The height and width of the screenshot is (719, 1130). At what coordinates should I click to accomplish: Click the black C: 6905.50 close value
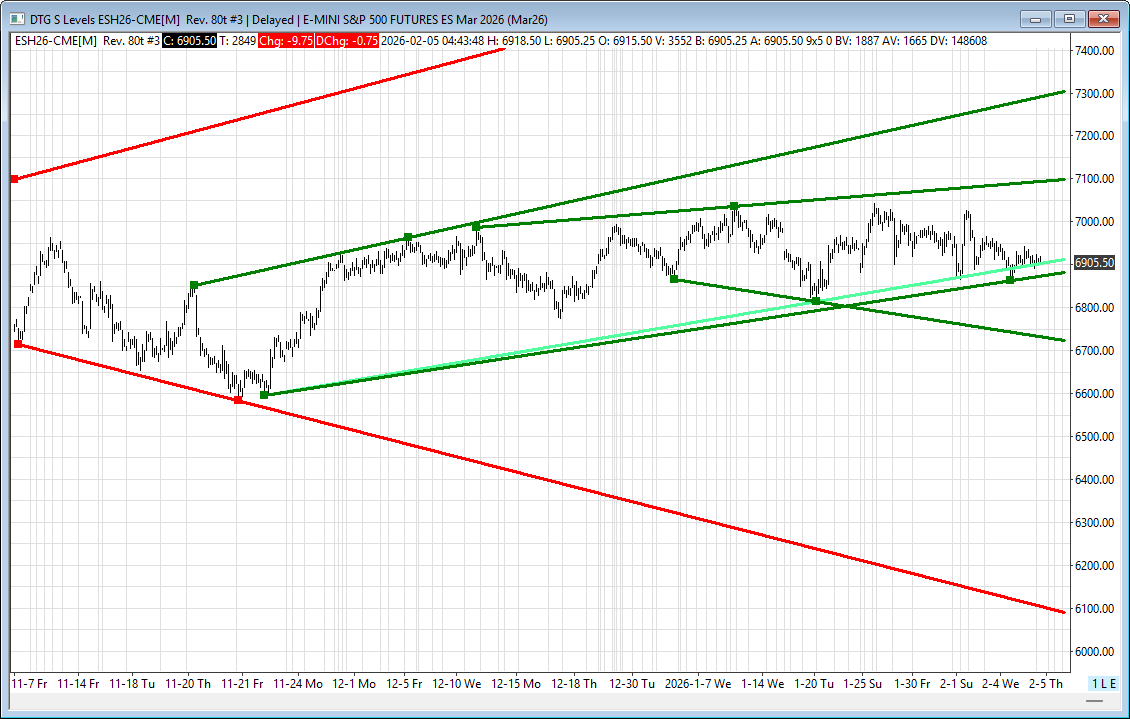(190, 40)
